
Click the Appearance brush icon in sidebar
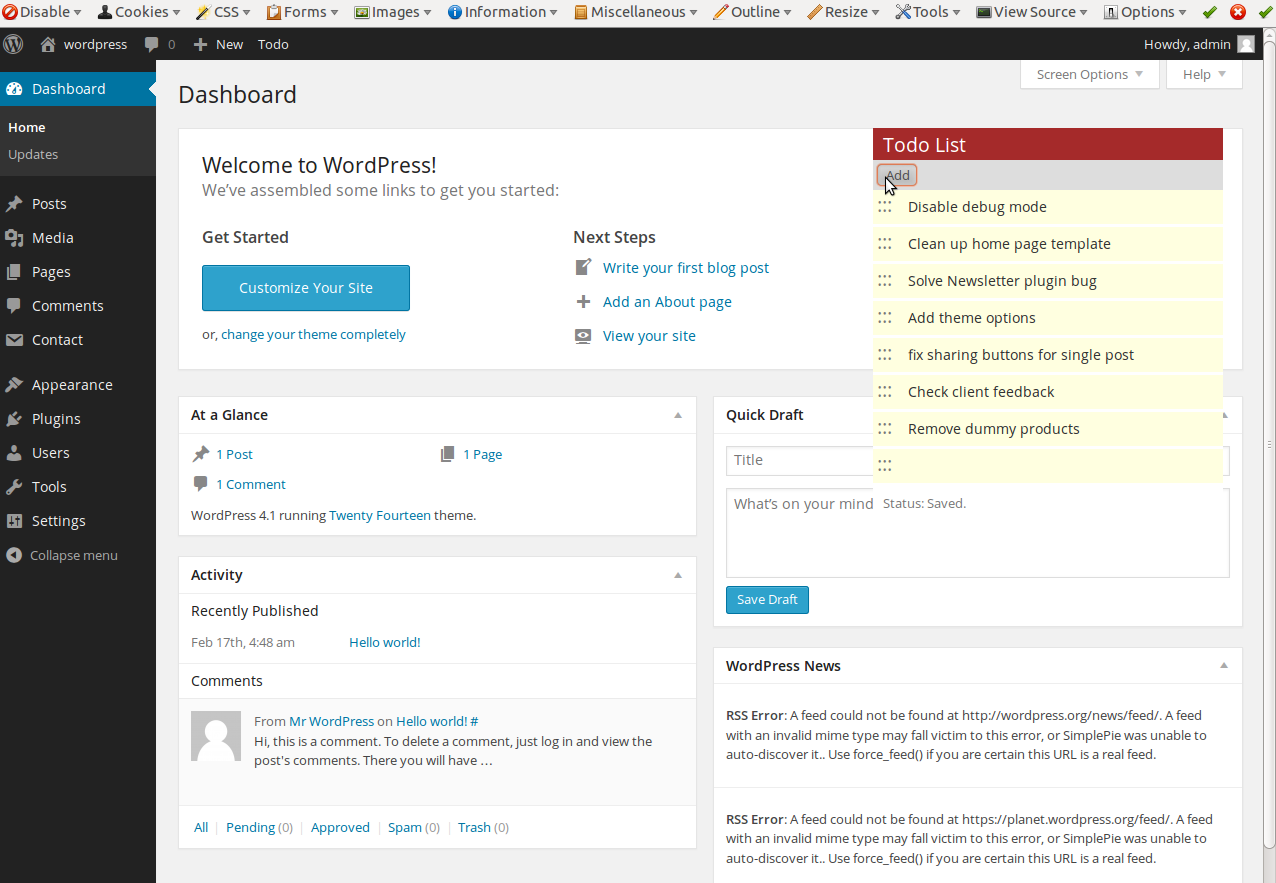pos(14,385)
